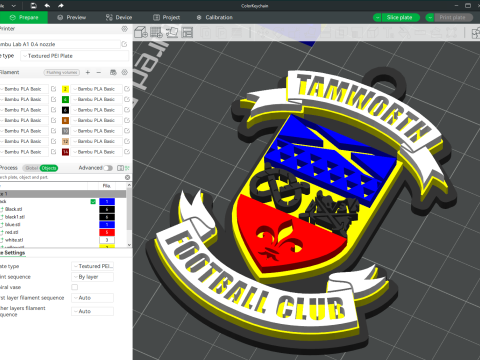Click the add model cube icon
This screenshot has width=480, height=360.
coord(141,32)
